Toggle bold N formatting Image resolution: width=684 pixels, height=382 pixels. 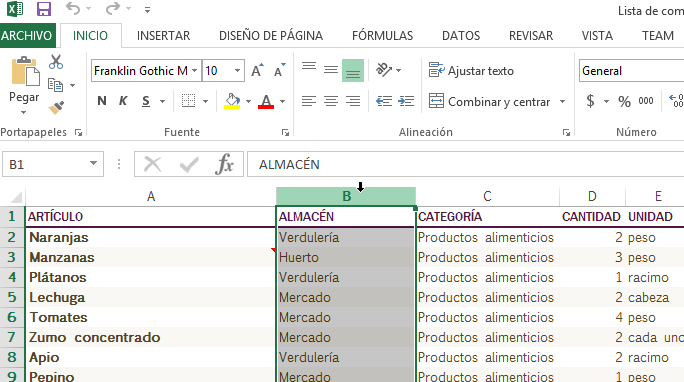point(102,101)
